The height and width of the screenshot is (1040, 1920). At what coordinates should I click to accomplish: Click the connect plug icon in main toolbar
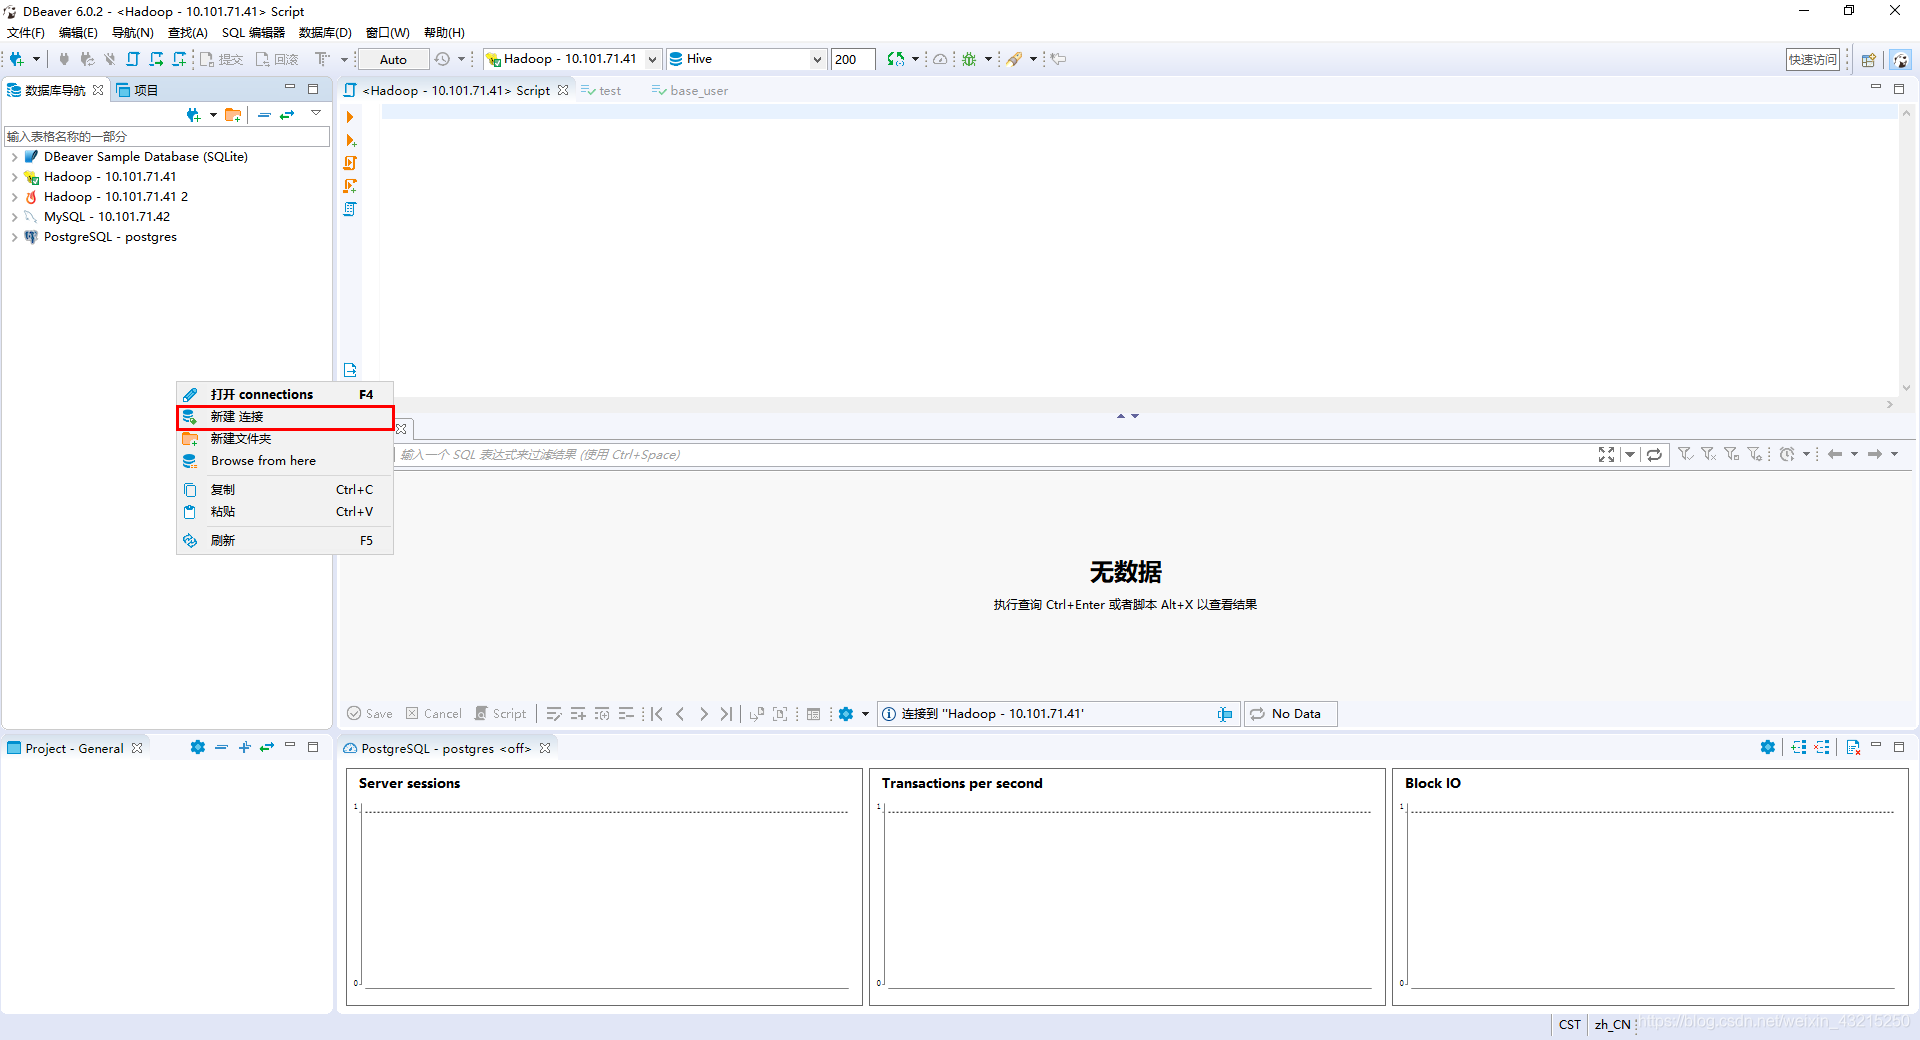pyautogui.click(x=64, y=59)
